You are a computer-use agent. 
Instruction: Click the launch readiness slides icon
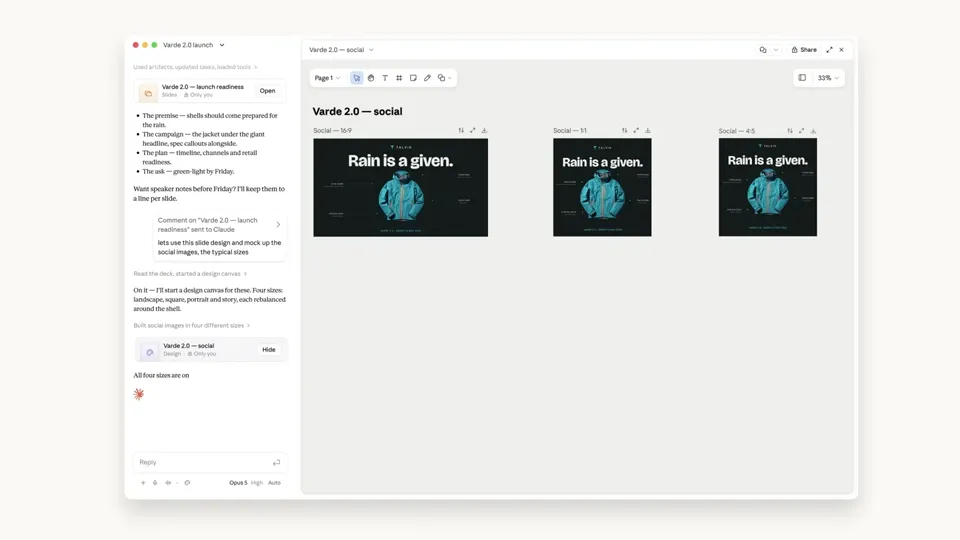pos(148,93)
